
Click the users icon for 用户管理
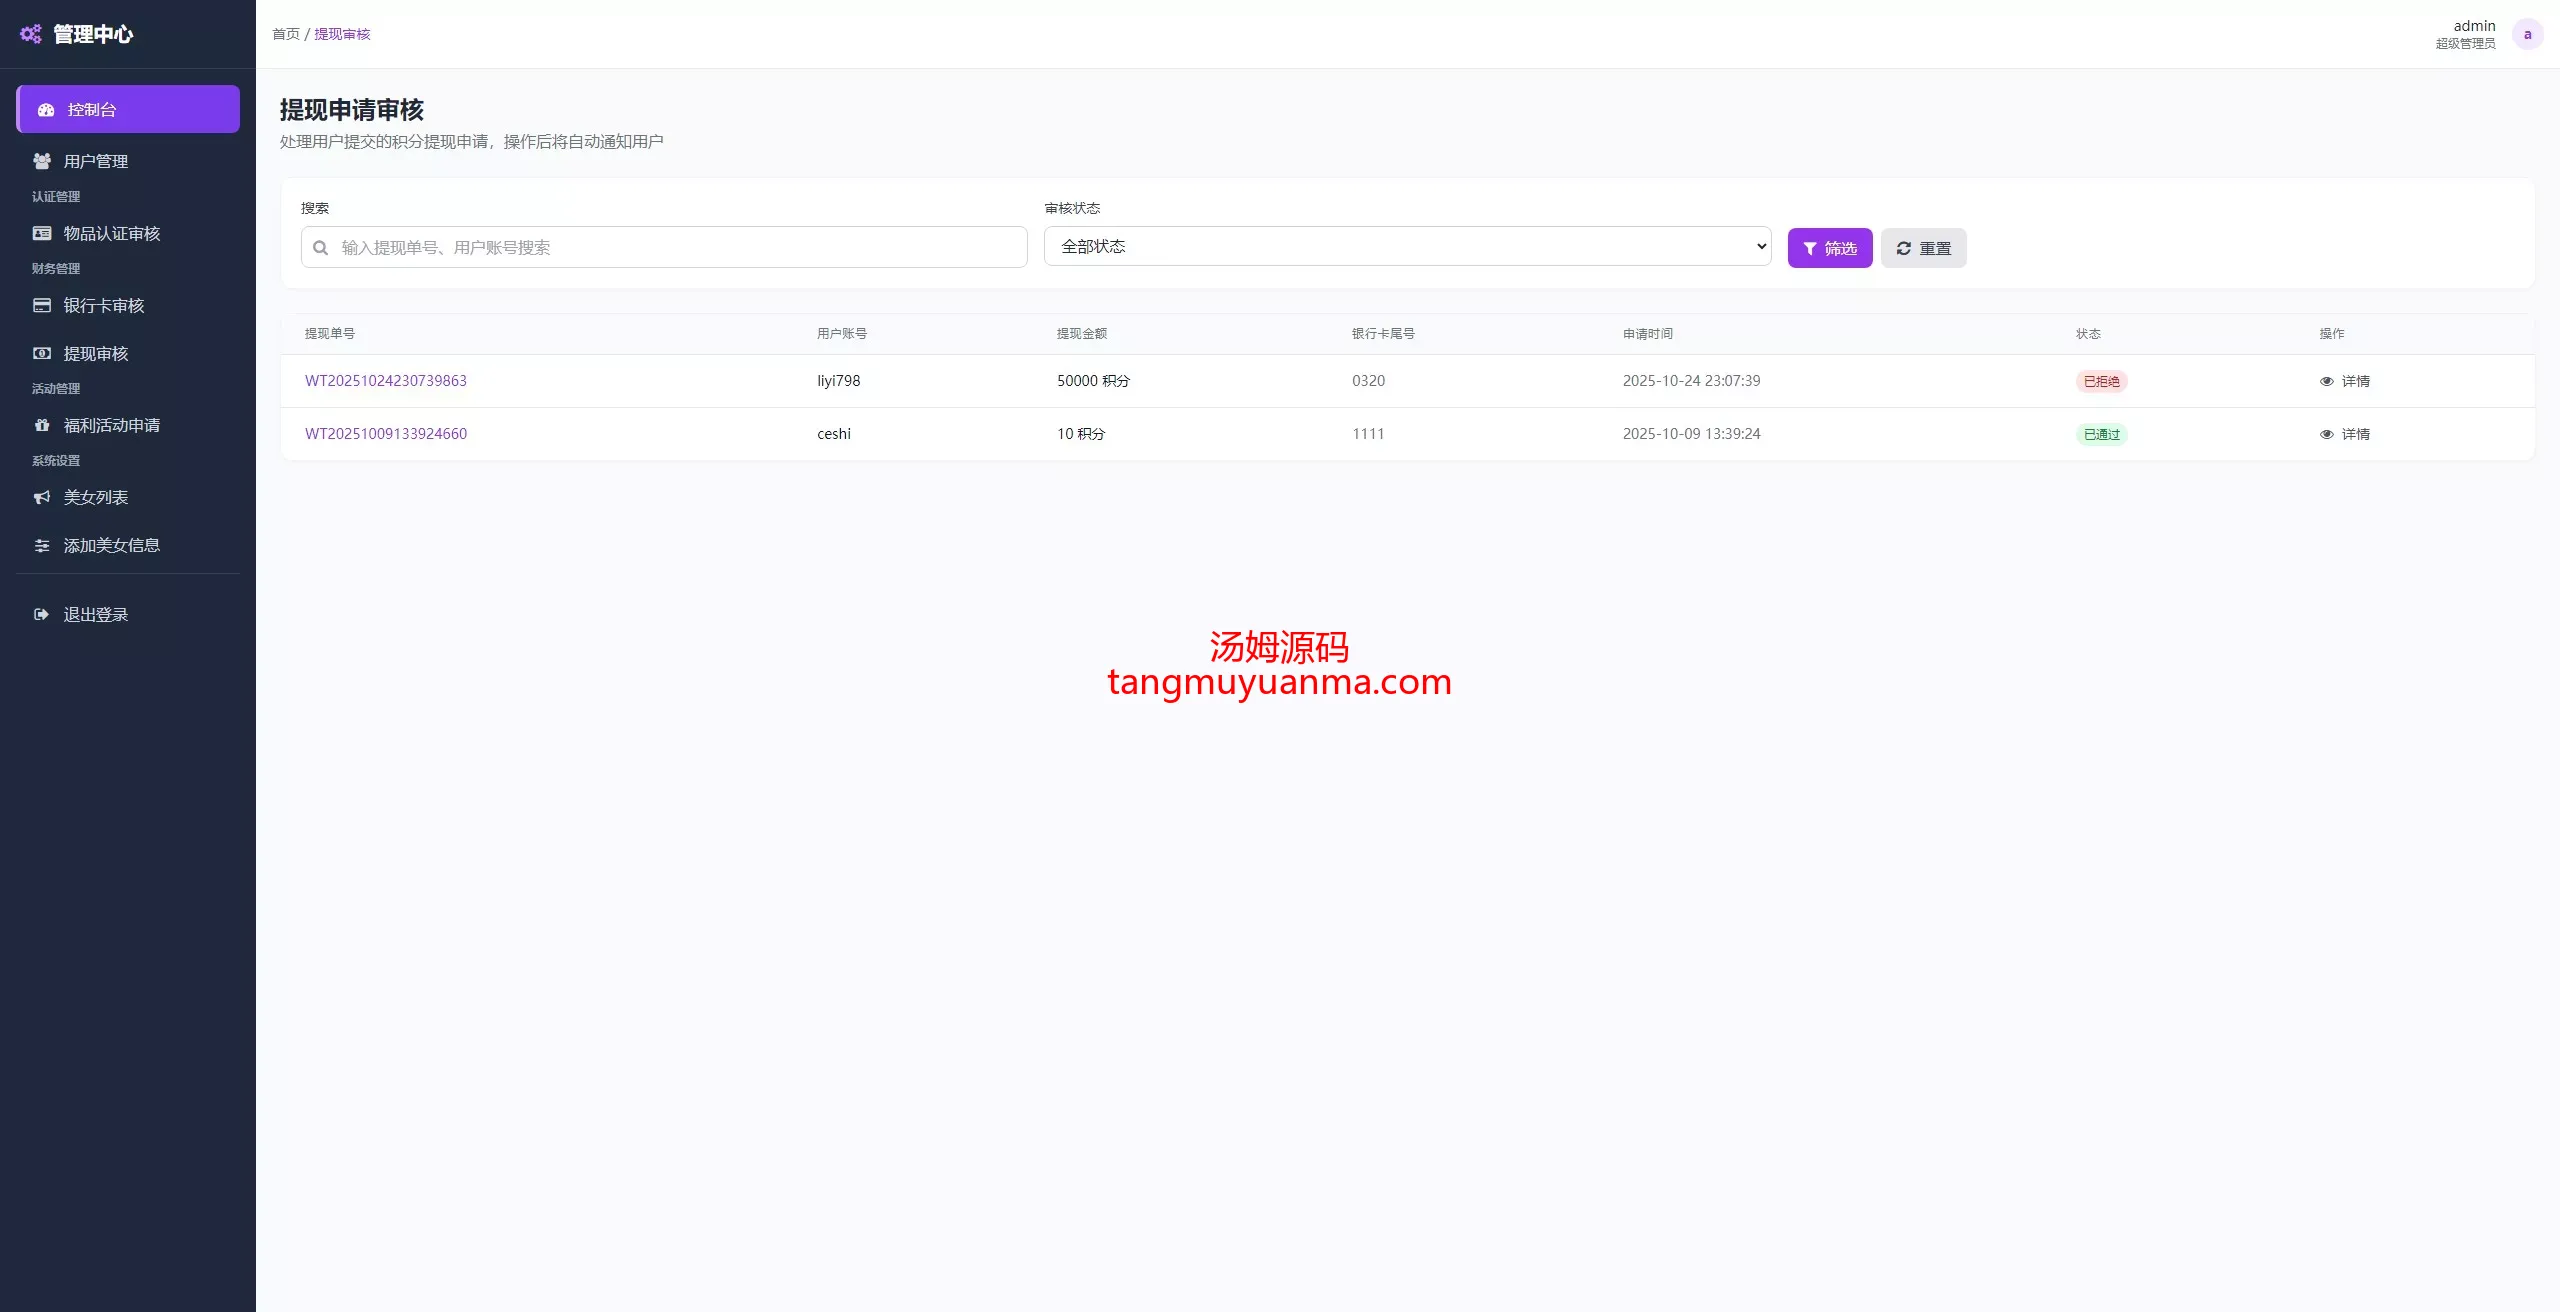click(42, 161)
